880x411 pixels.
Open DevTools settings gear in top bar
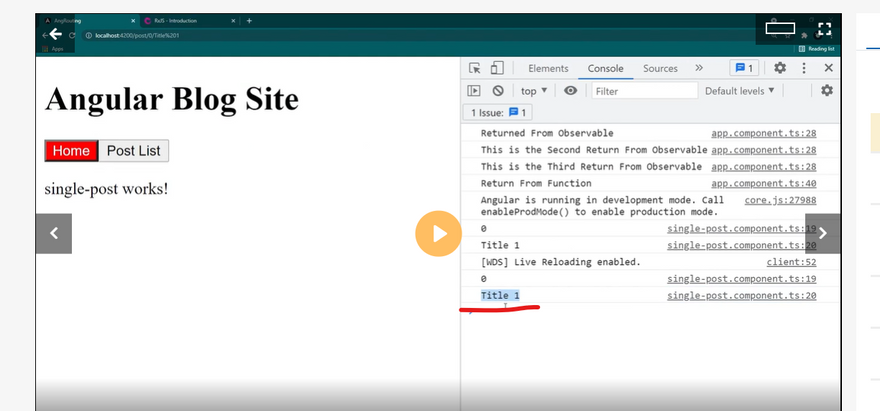pos(779,68)
